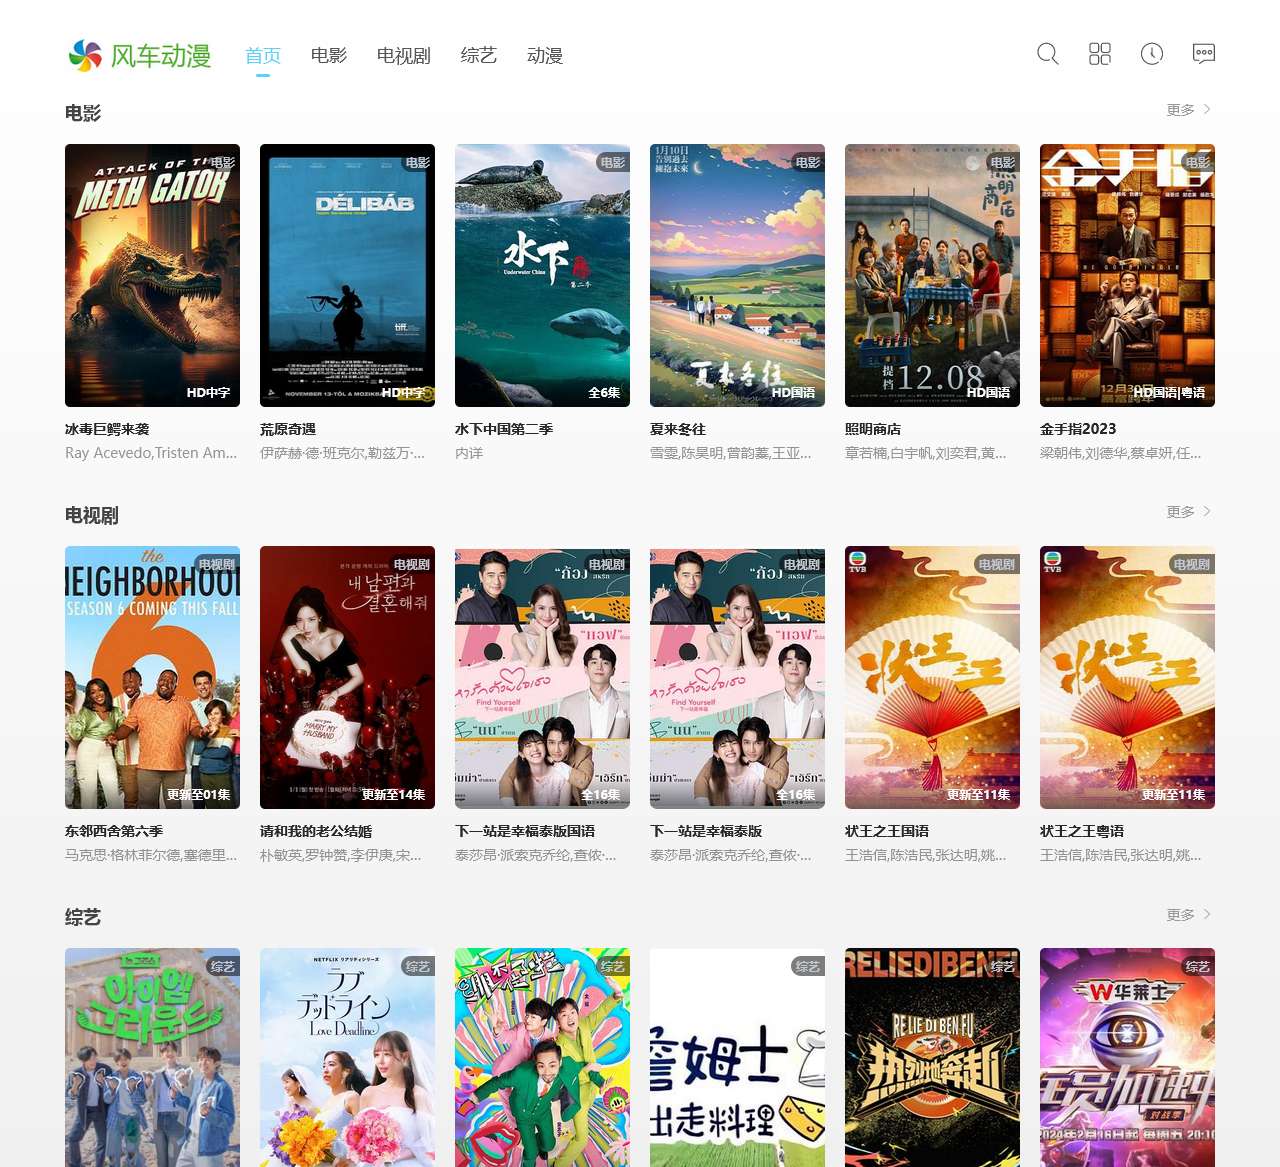Click the 请和我的老公结婚 title link
Screen dimensions: 1280x1167
tap(316, 831)
